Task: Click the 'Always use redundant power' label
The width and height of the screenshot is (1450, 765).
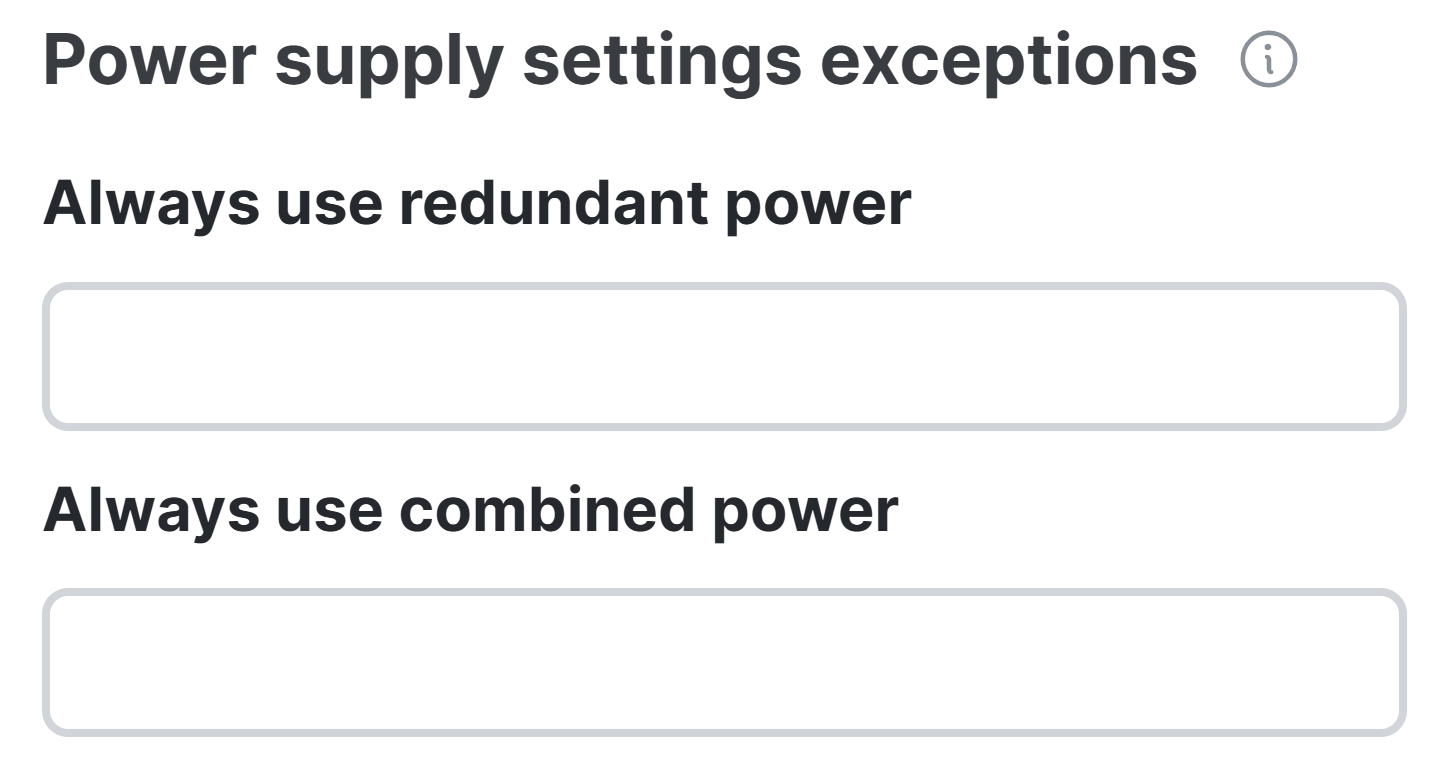Action: (477, 204)
